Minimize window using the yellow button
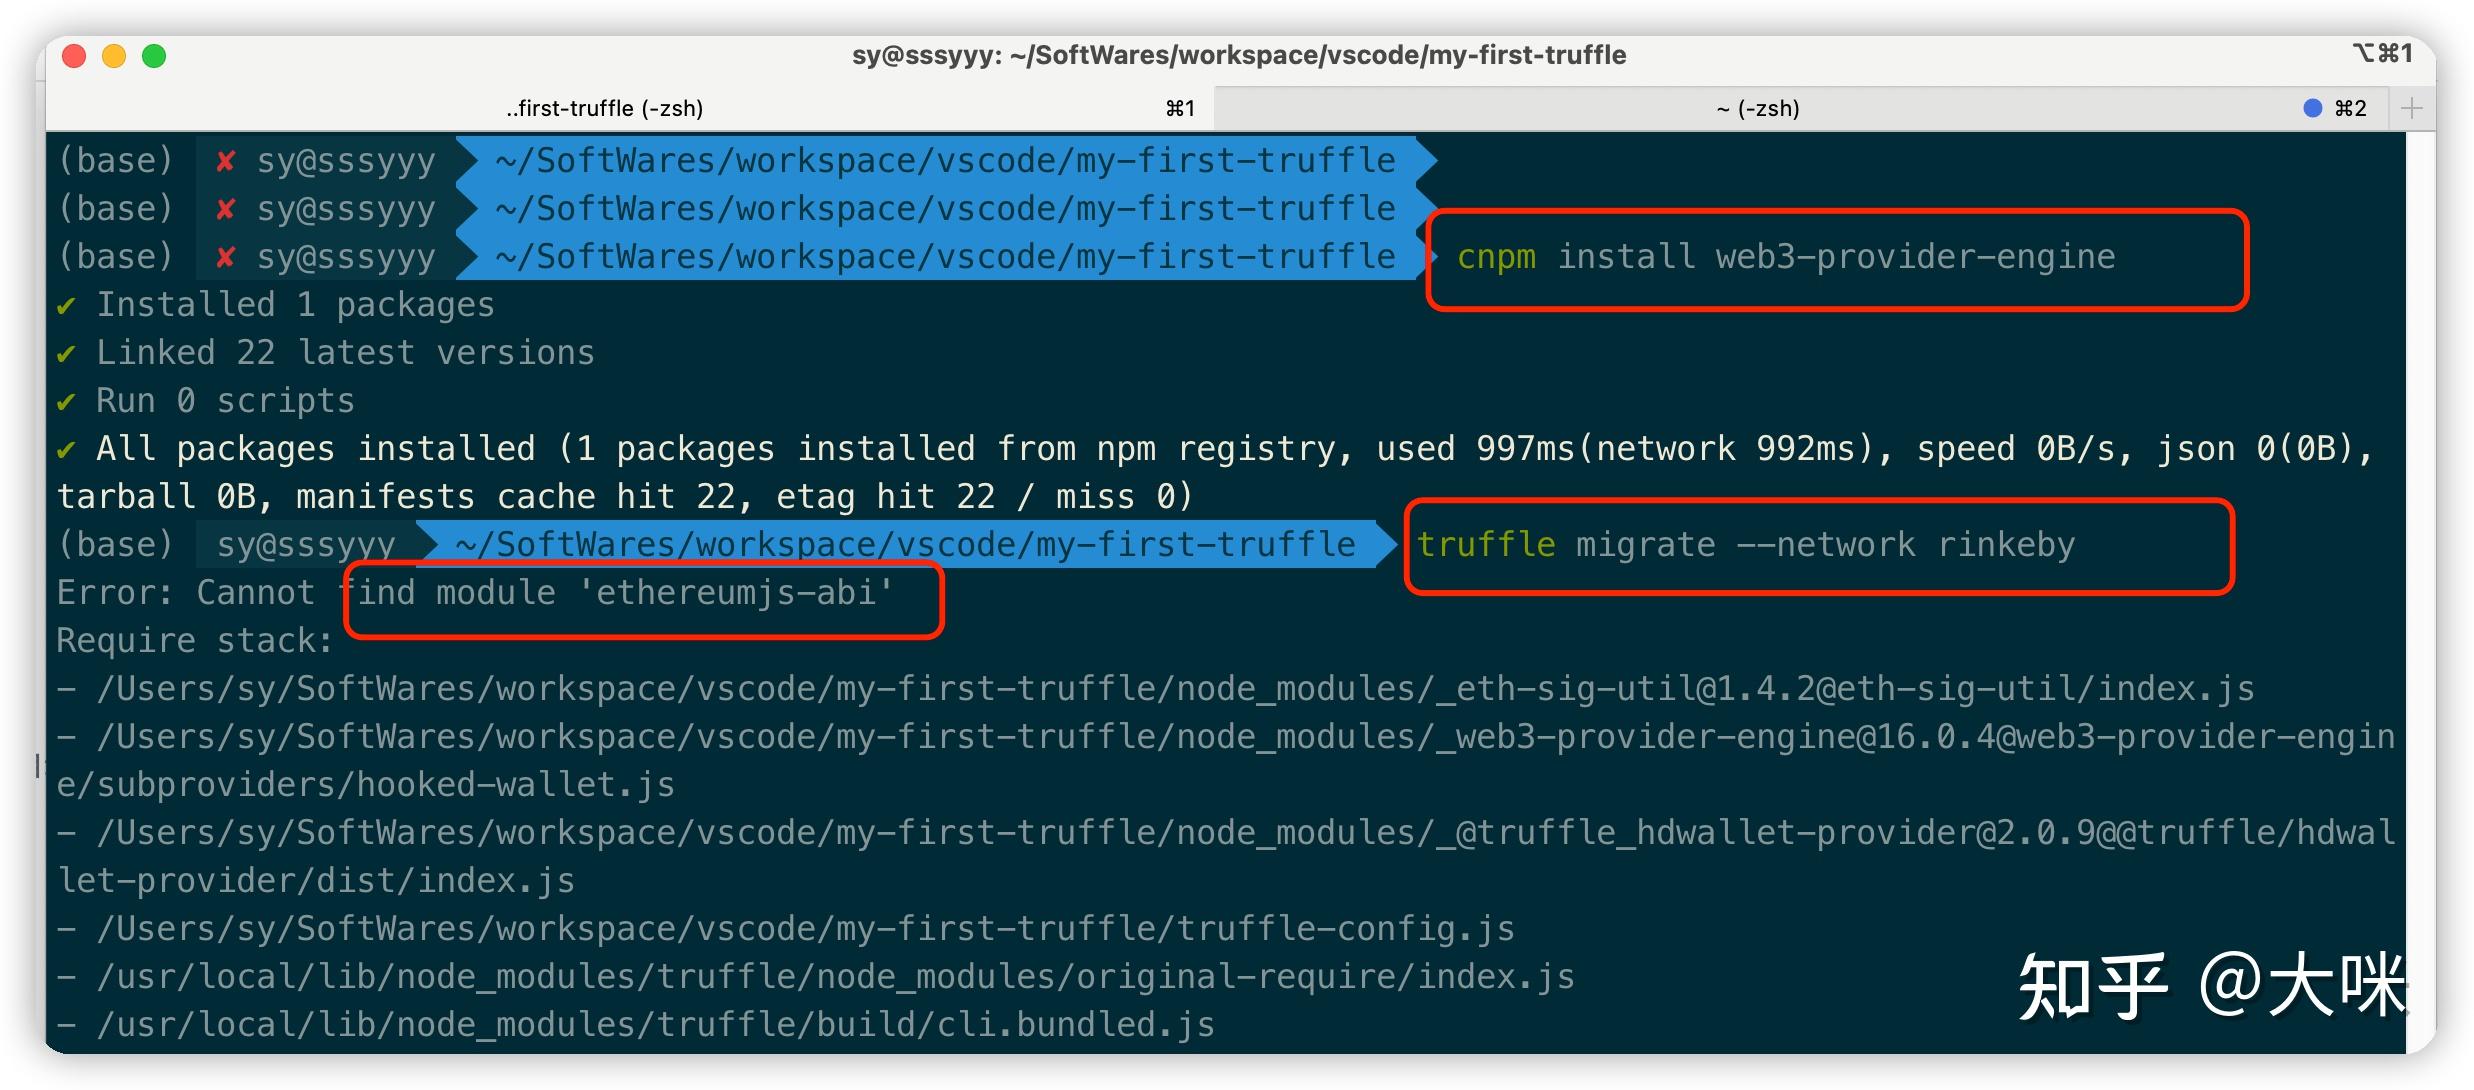Image resolution: width=2474 pixels, height=1090 pixels. click(114, 56)
